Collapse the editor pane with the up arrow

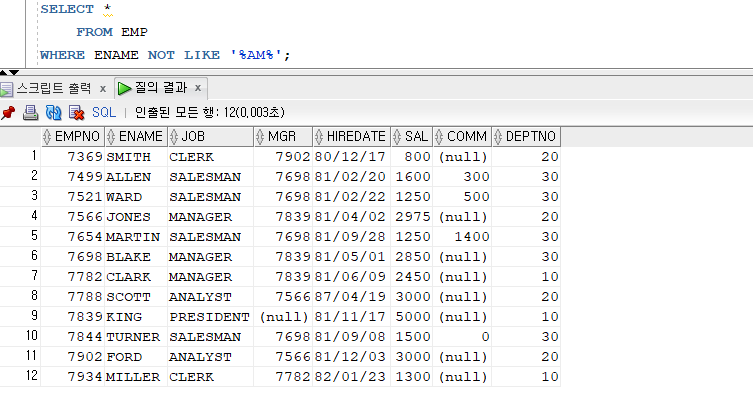[3, 72]
